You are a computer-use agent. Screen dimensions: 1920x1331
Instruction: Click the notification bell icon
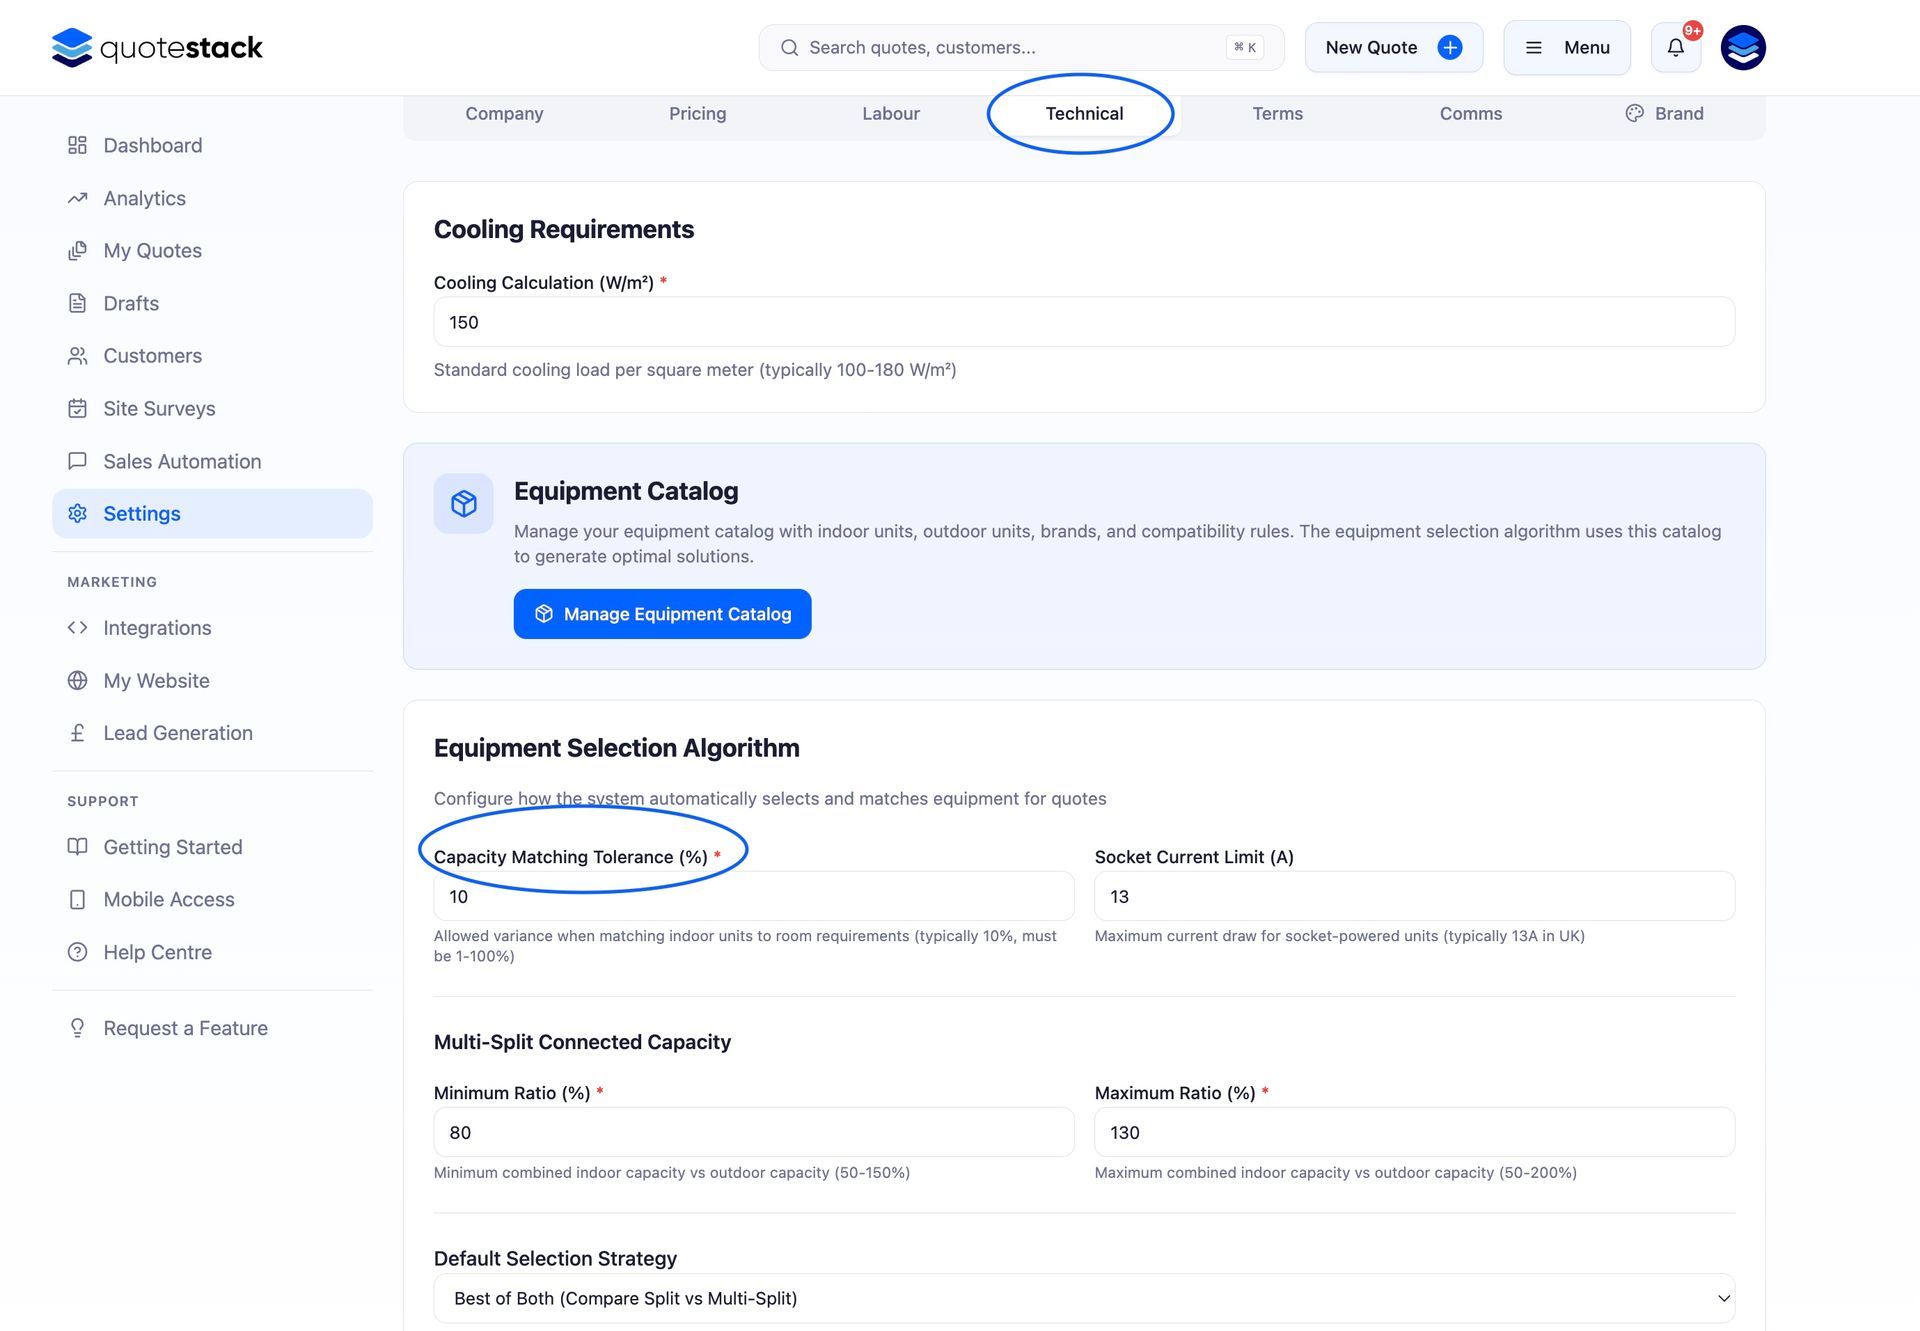click(1675, 47)
